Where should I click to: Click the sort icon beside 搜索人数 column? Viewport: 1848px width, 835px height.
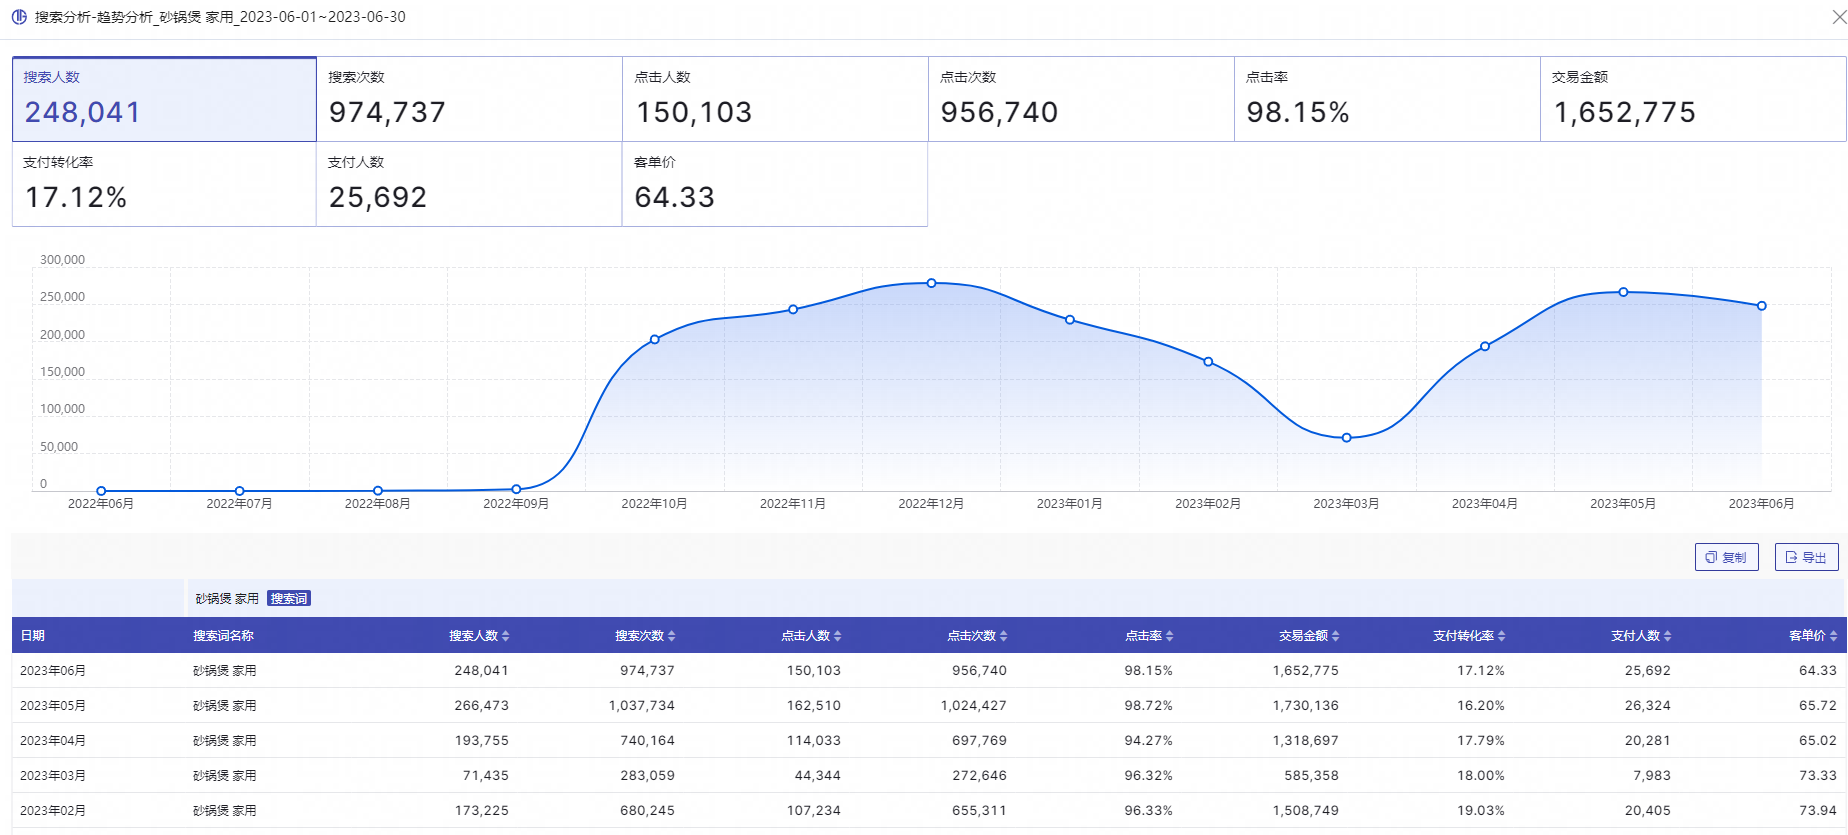tap(506, 636)
